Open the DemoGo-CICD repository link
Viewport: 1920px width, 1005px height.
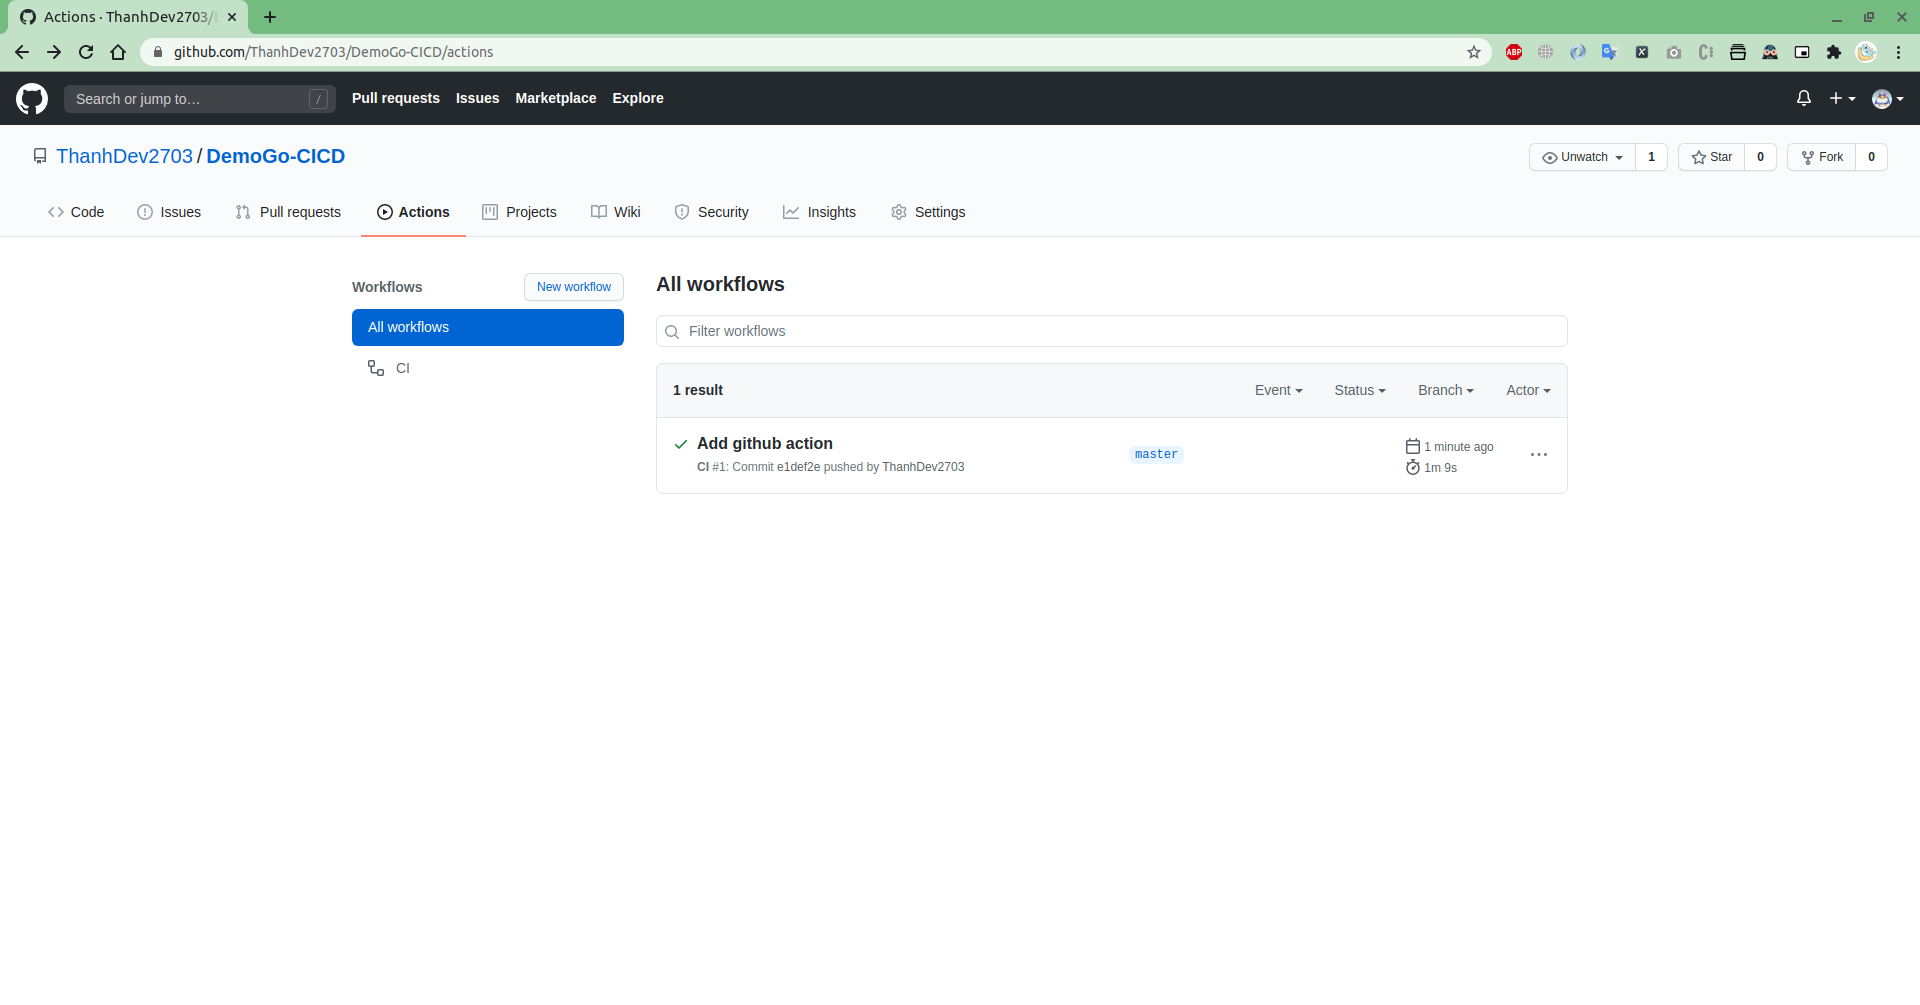[276, 156]
